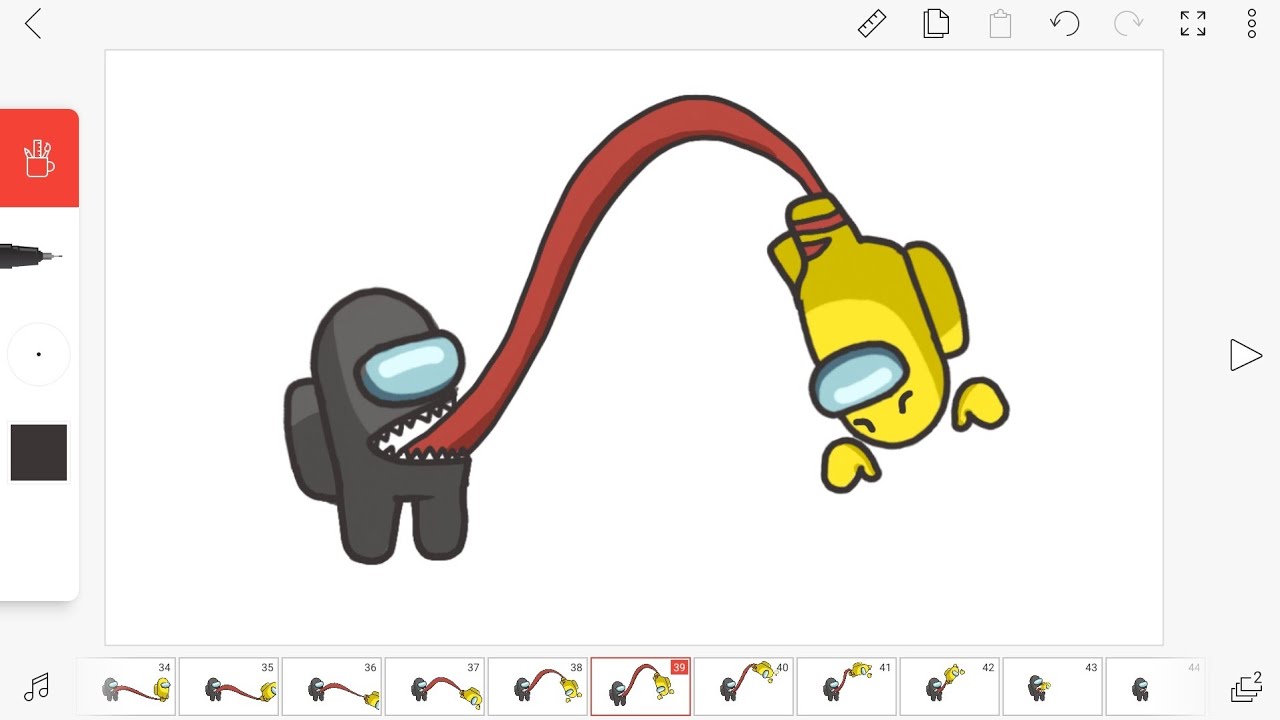Open the brush size dot setting
The height and width of the screenshot is (720, 1280).
[x=39, y=354]
